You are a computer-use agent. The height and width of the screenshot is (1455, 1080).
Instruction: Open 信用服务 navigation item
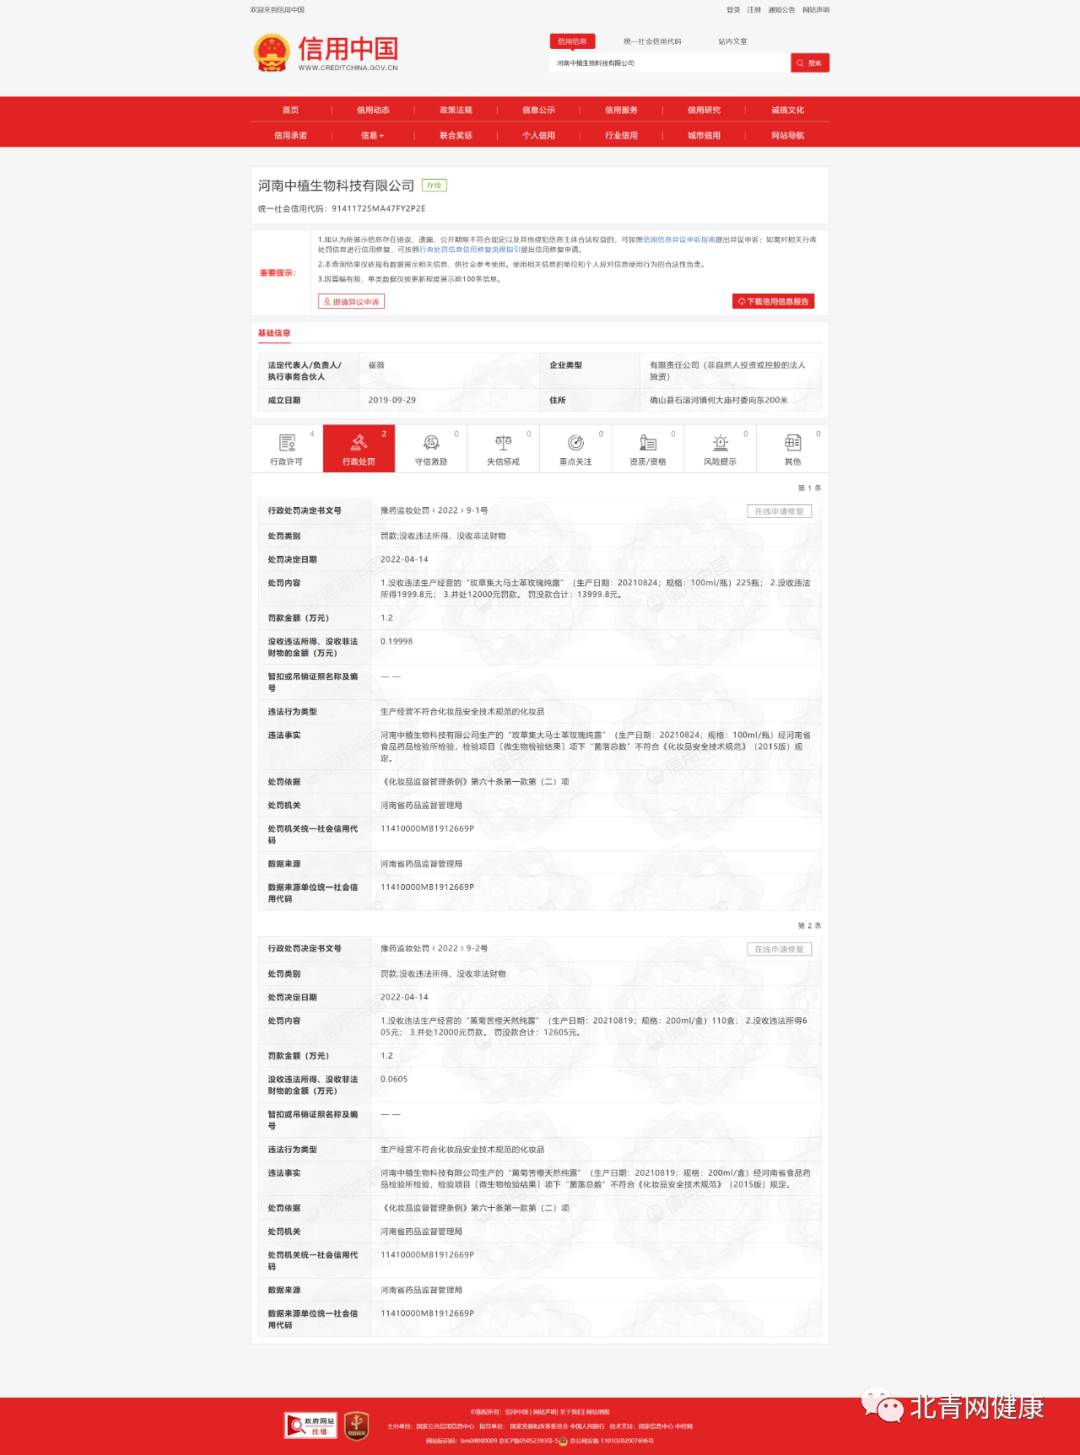click(x=621, y=110)
